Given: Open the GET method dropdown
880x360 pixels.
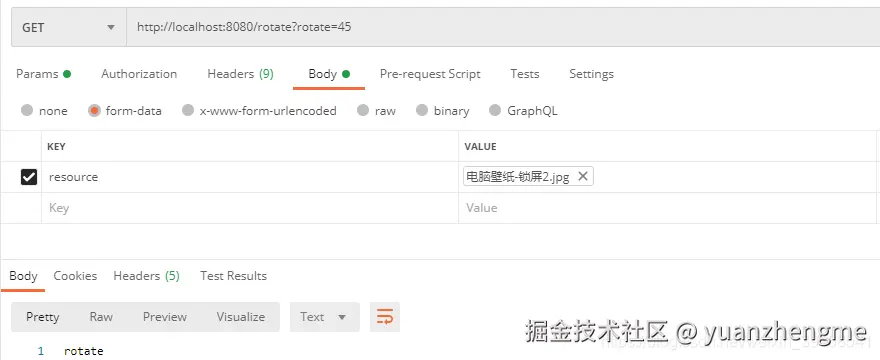Looking at the screenshot, I should click(x=68, y=28).
